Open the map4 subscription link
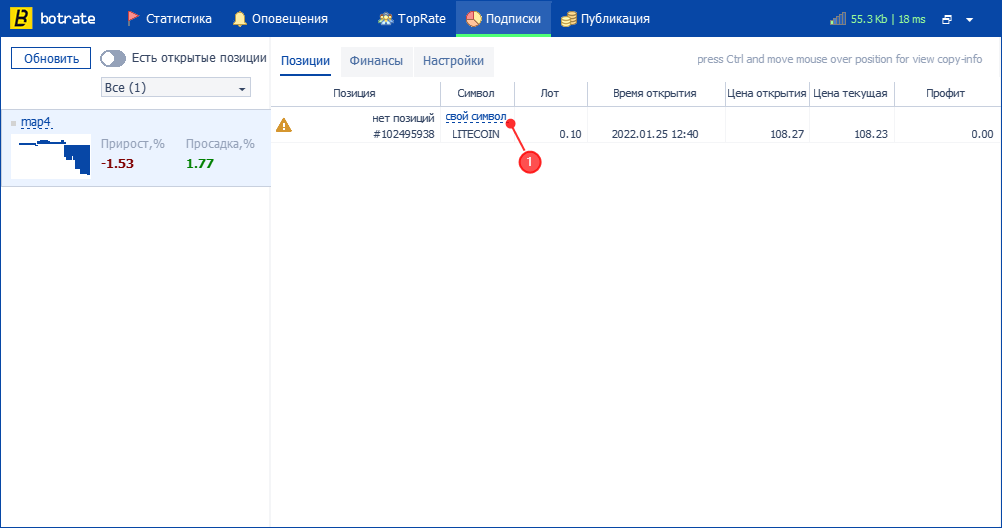Image resolution: width=1002 pixels, height=528 pixels. pos(36,121)
